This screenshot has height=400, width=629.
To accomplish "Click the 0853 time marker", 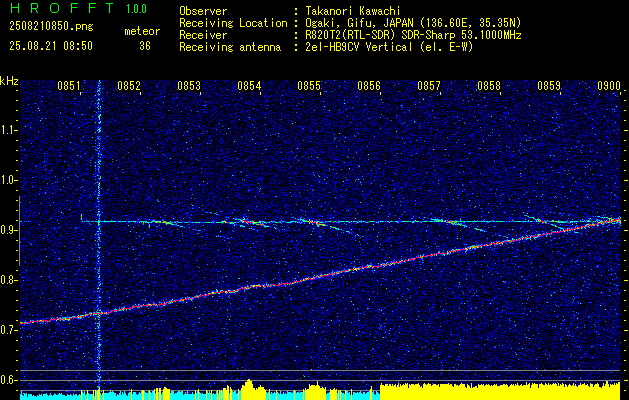I will pos(189,86).
